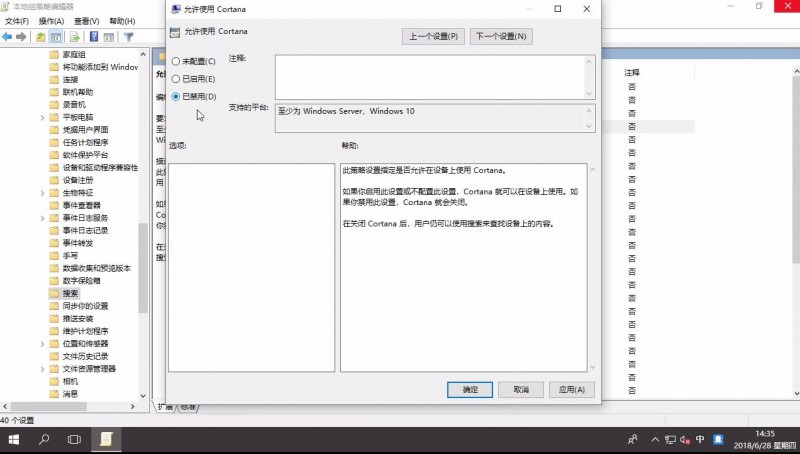Select 软件保护平台 in tree
Image resolution: width=800 pixels, height=454 pixels.
tap(85, 155)
